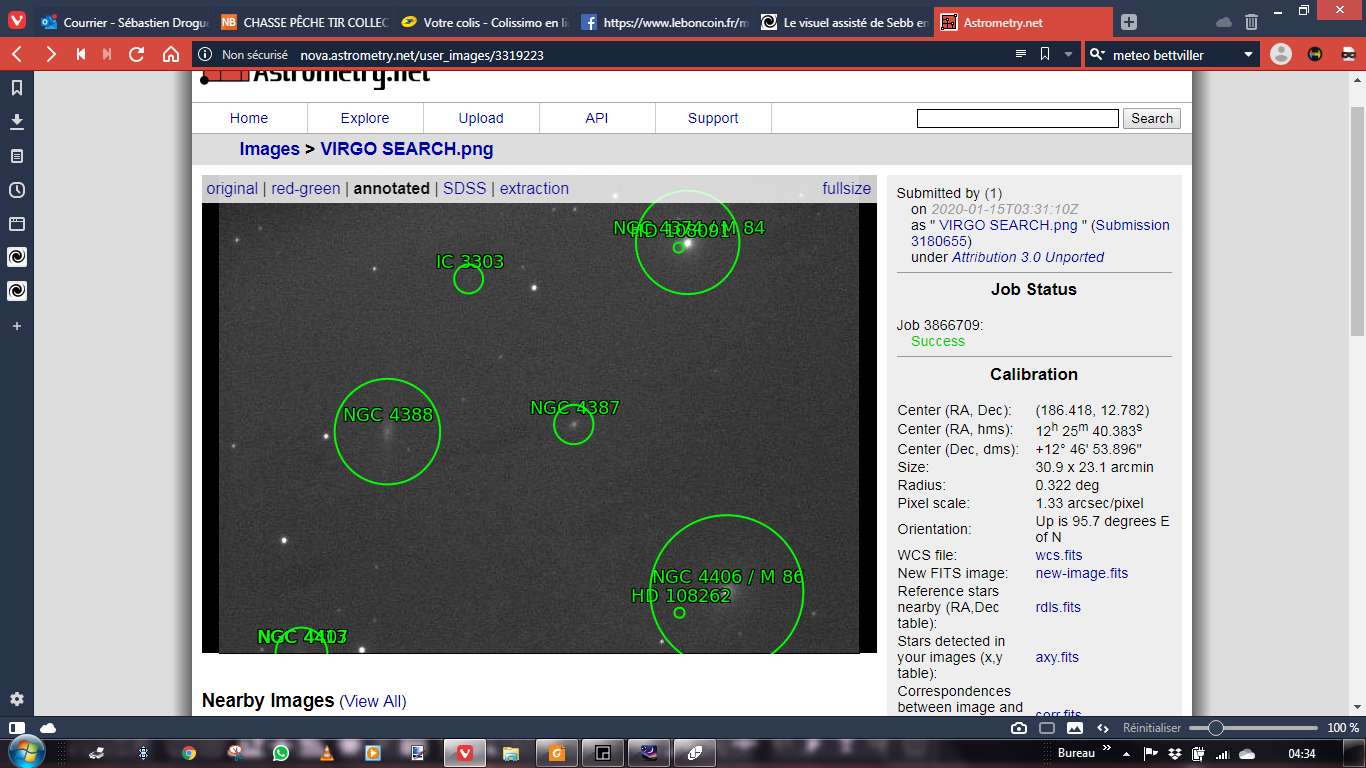This screenshot has height=768, width=1366.
Task: Open Support in site navigation
Action: point(713,118)
